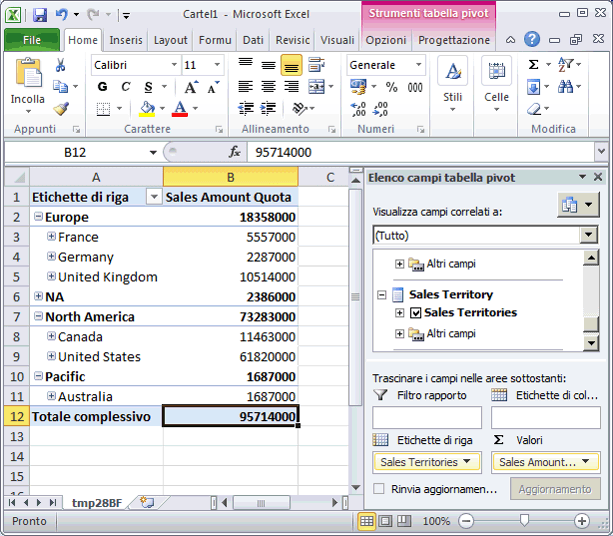Viewport: 613px width, 536px height.
Task: Decrease indent
Action: (x=246, y=109)
